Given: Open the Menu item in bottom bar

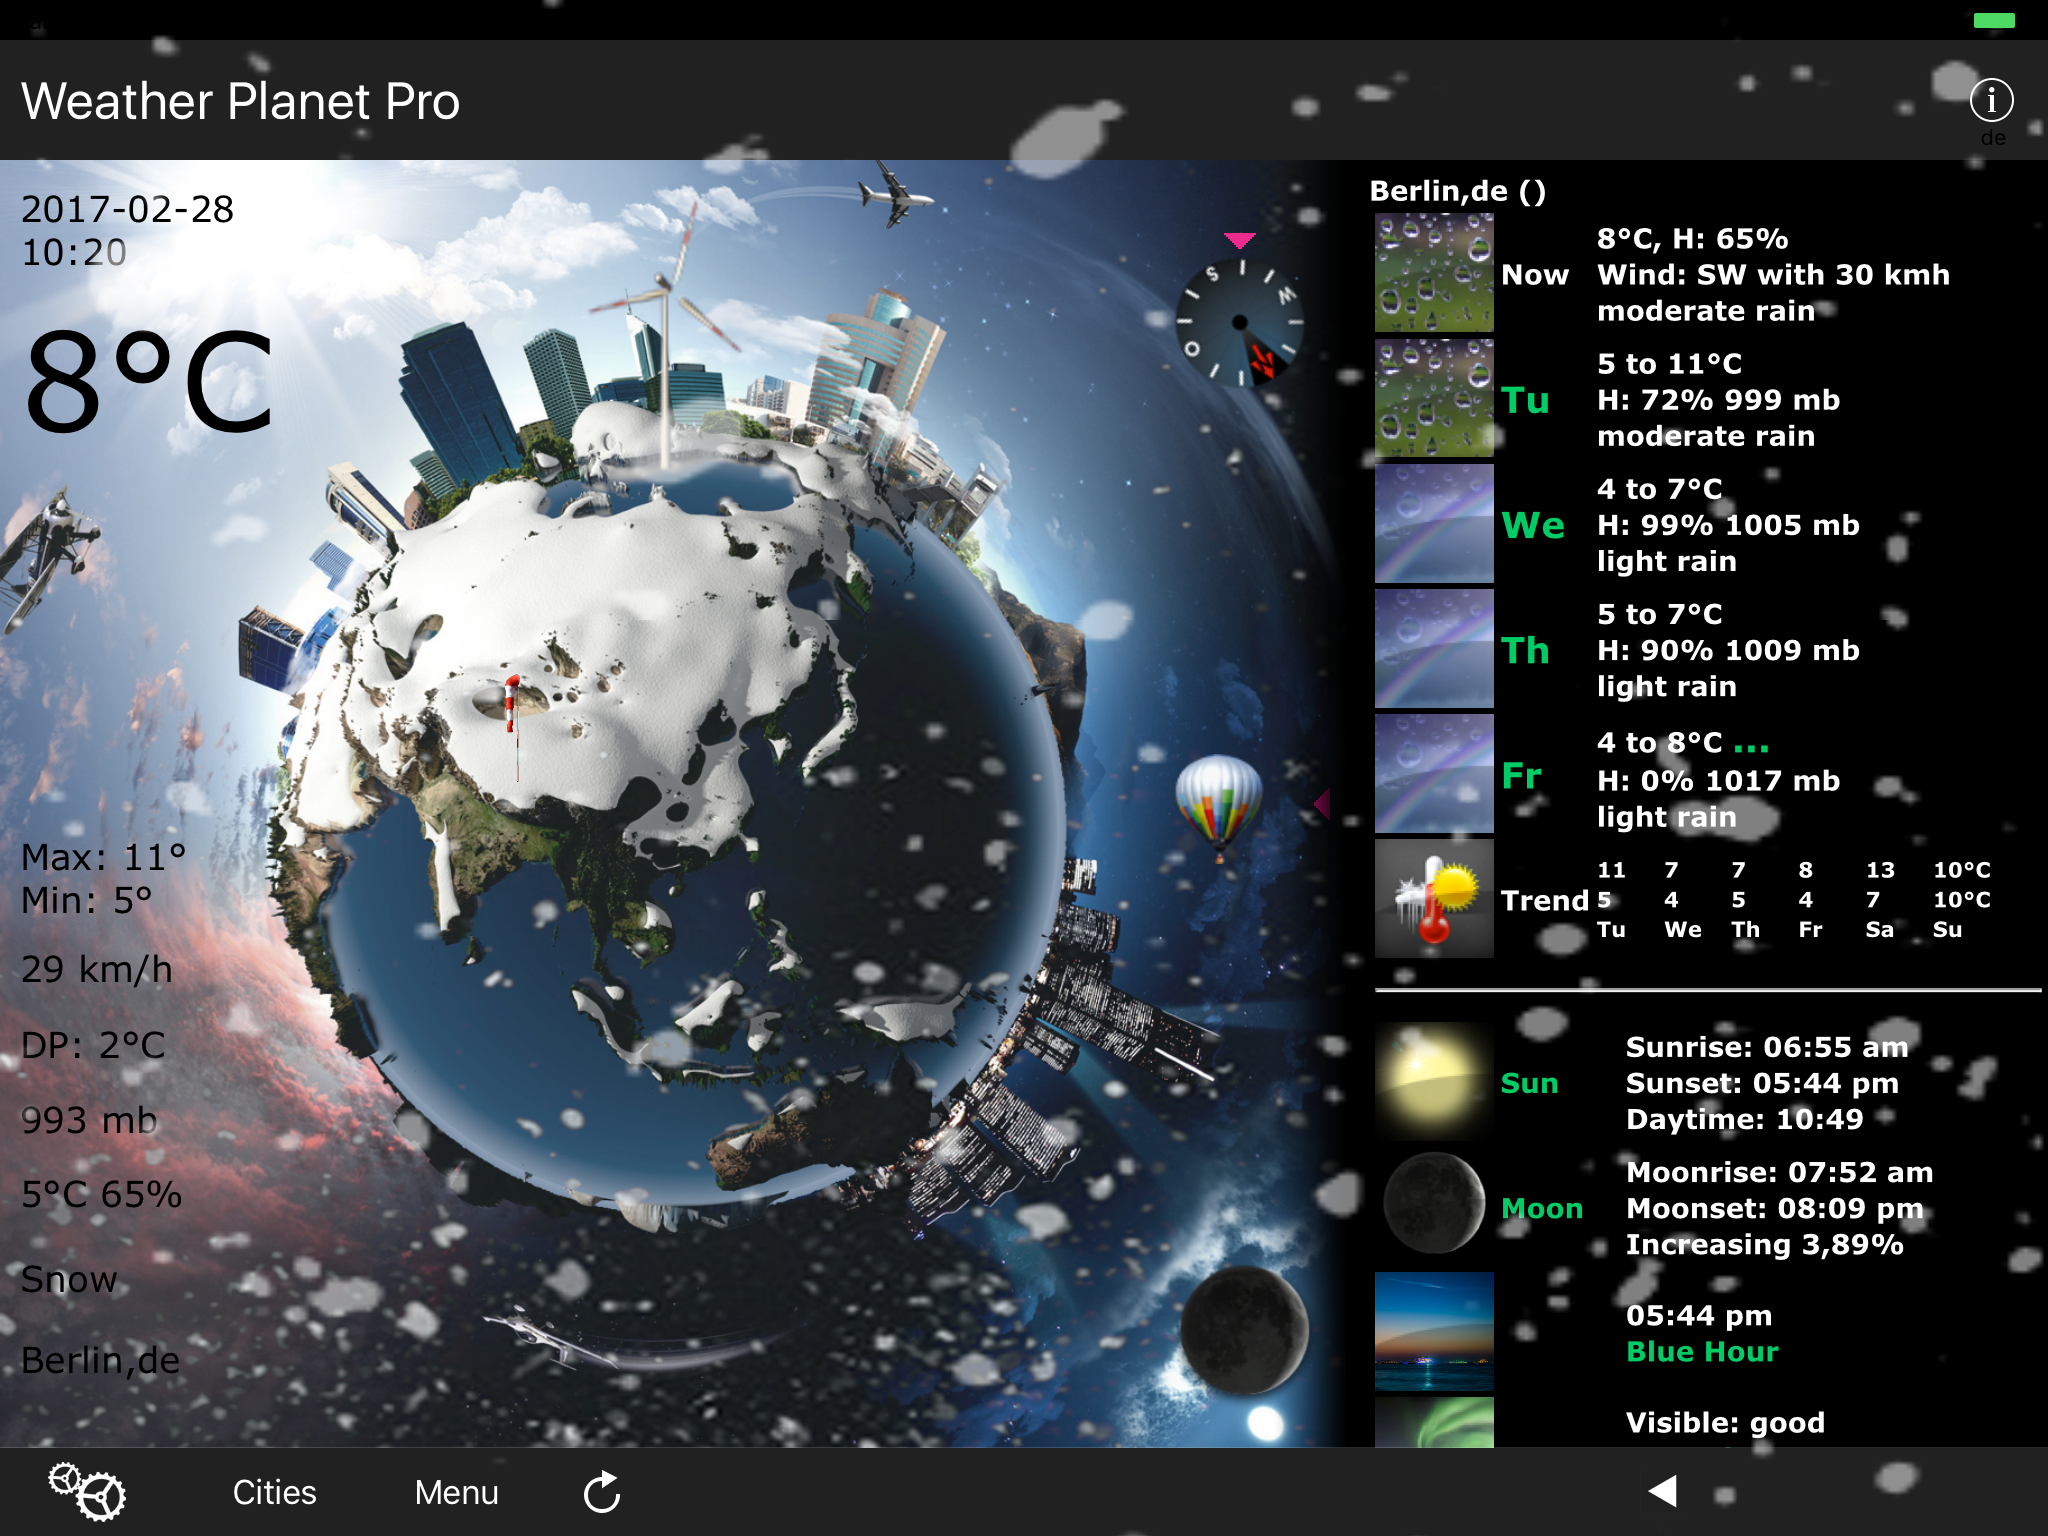Looking at the screenshot, I should pyautogui.click(x=456, y=1492).
